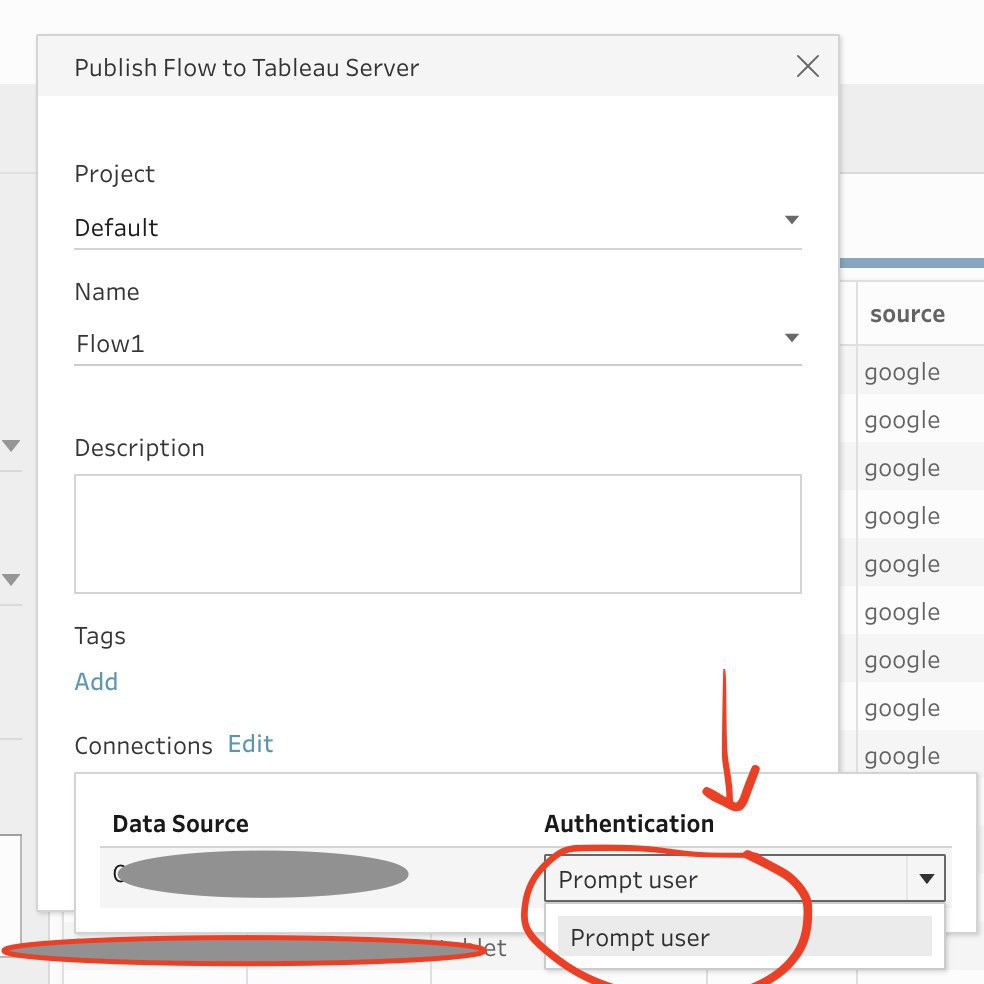
Task: Close the Publish Flow dialog
Action: 808,66
